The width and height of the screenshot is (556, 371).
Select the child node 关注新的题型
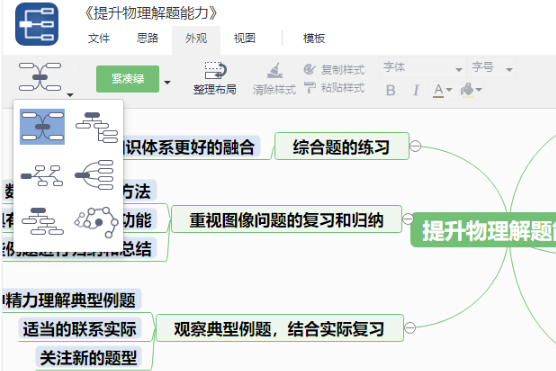89,357
